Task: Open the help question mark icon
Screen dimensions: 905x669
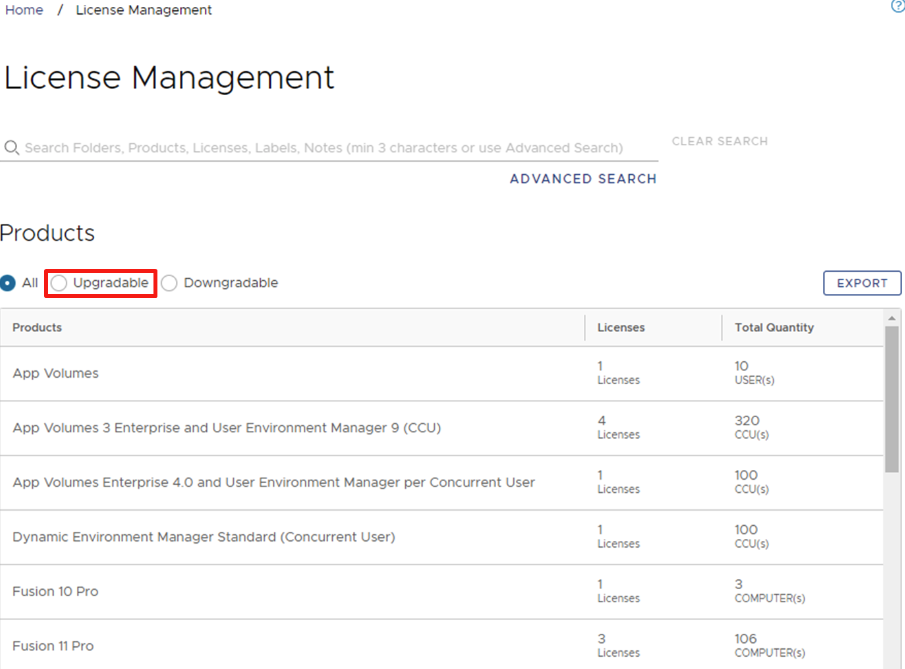Action: click(897, 6)
